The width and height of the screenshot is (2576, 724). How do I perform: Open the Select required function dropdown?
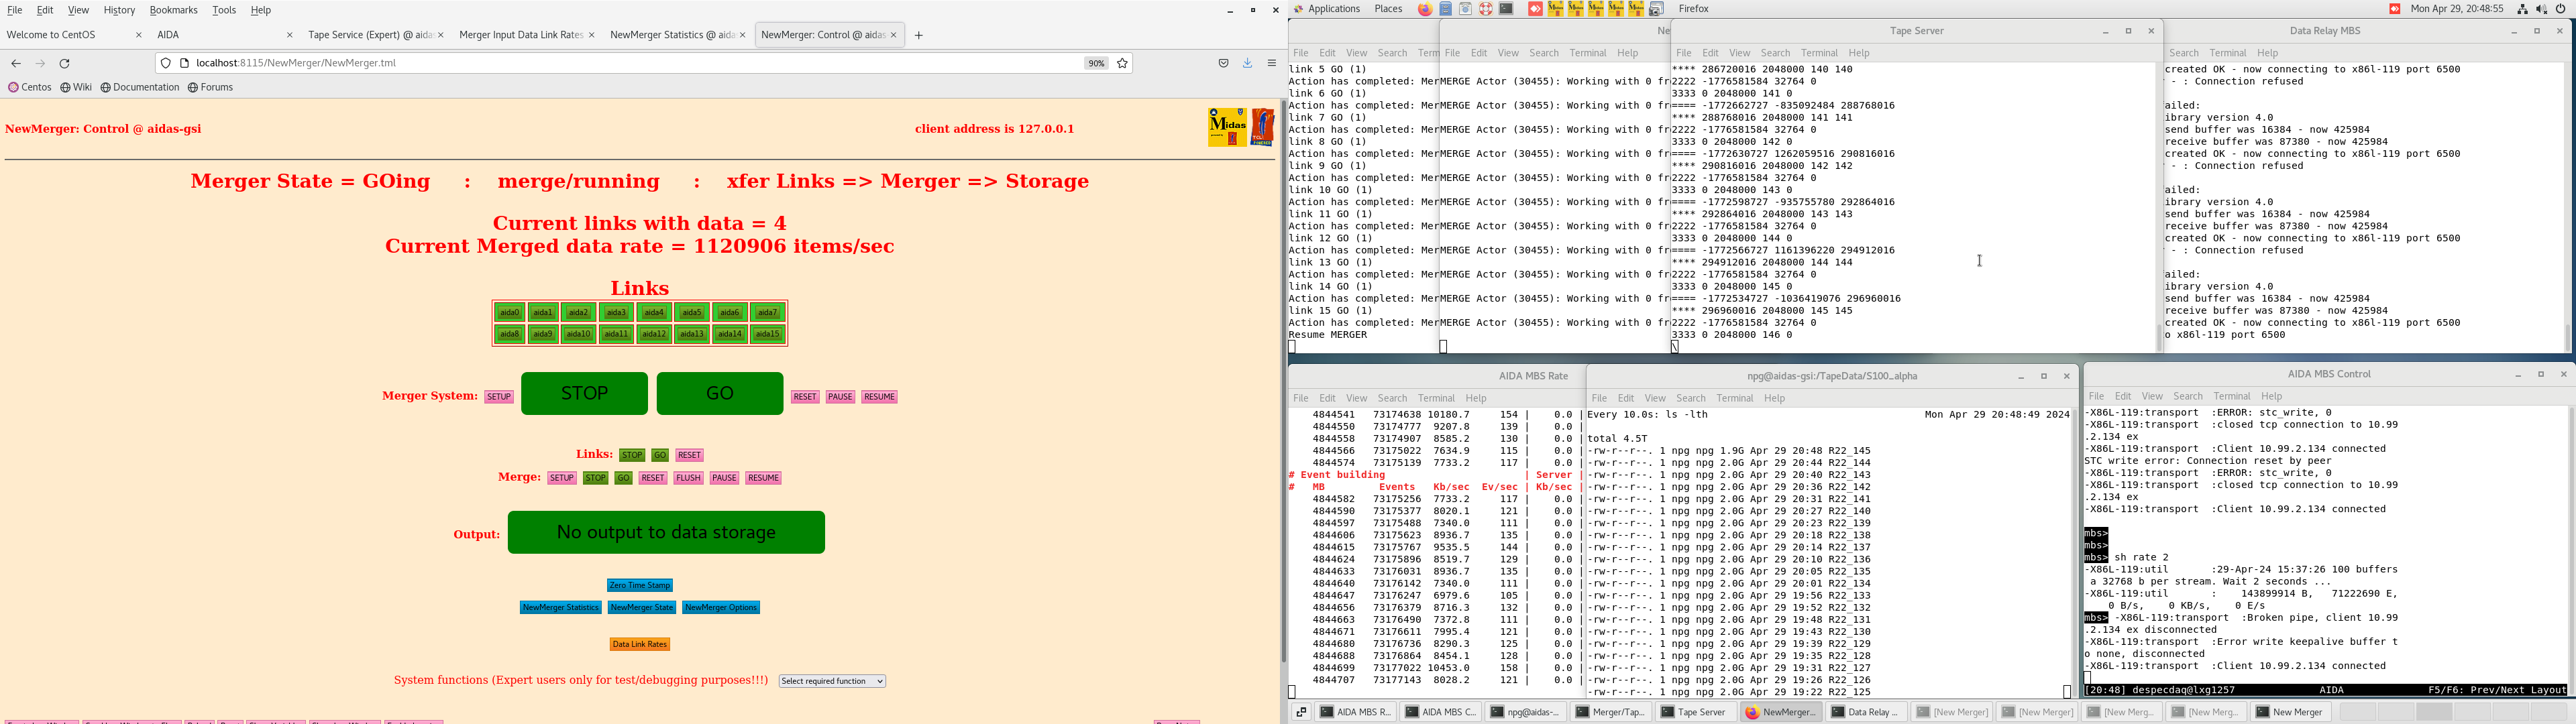click(x=832, y=681)
